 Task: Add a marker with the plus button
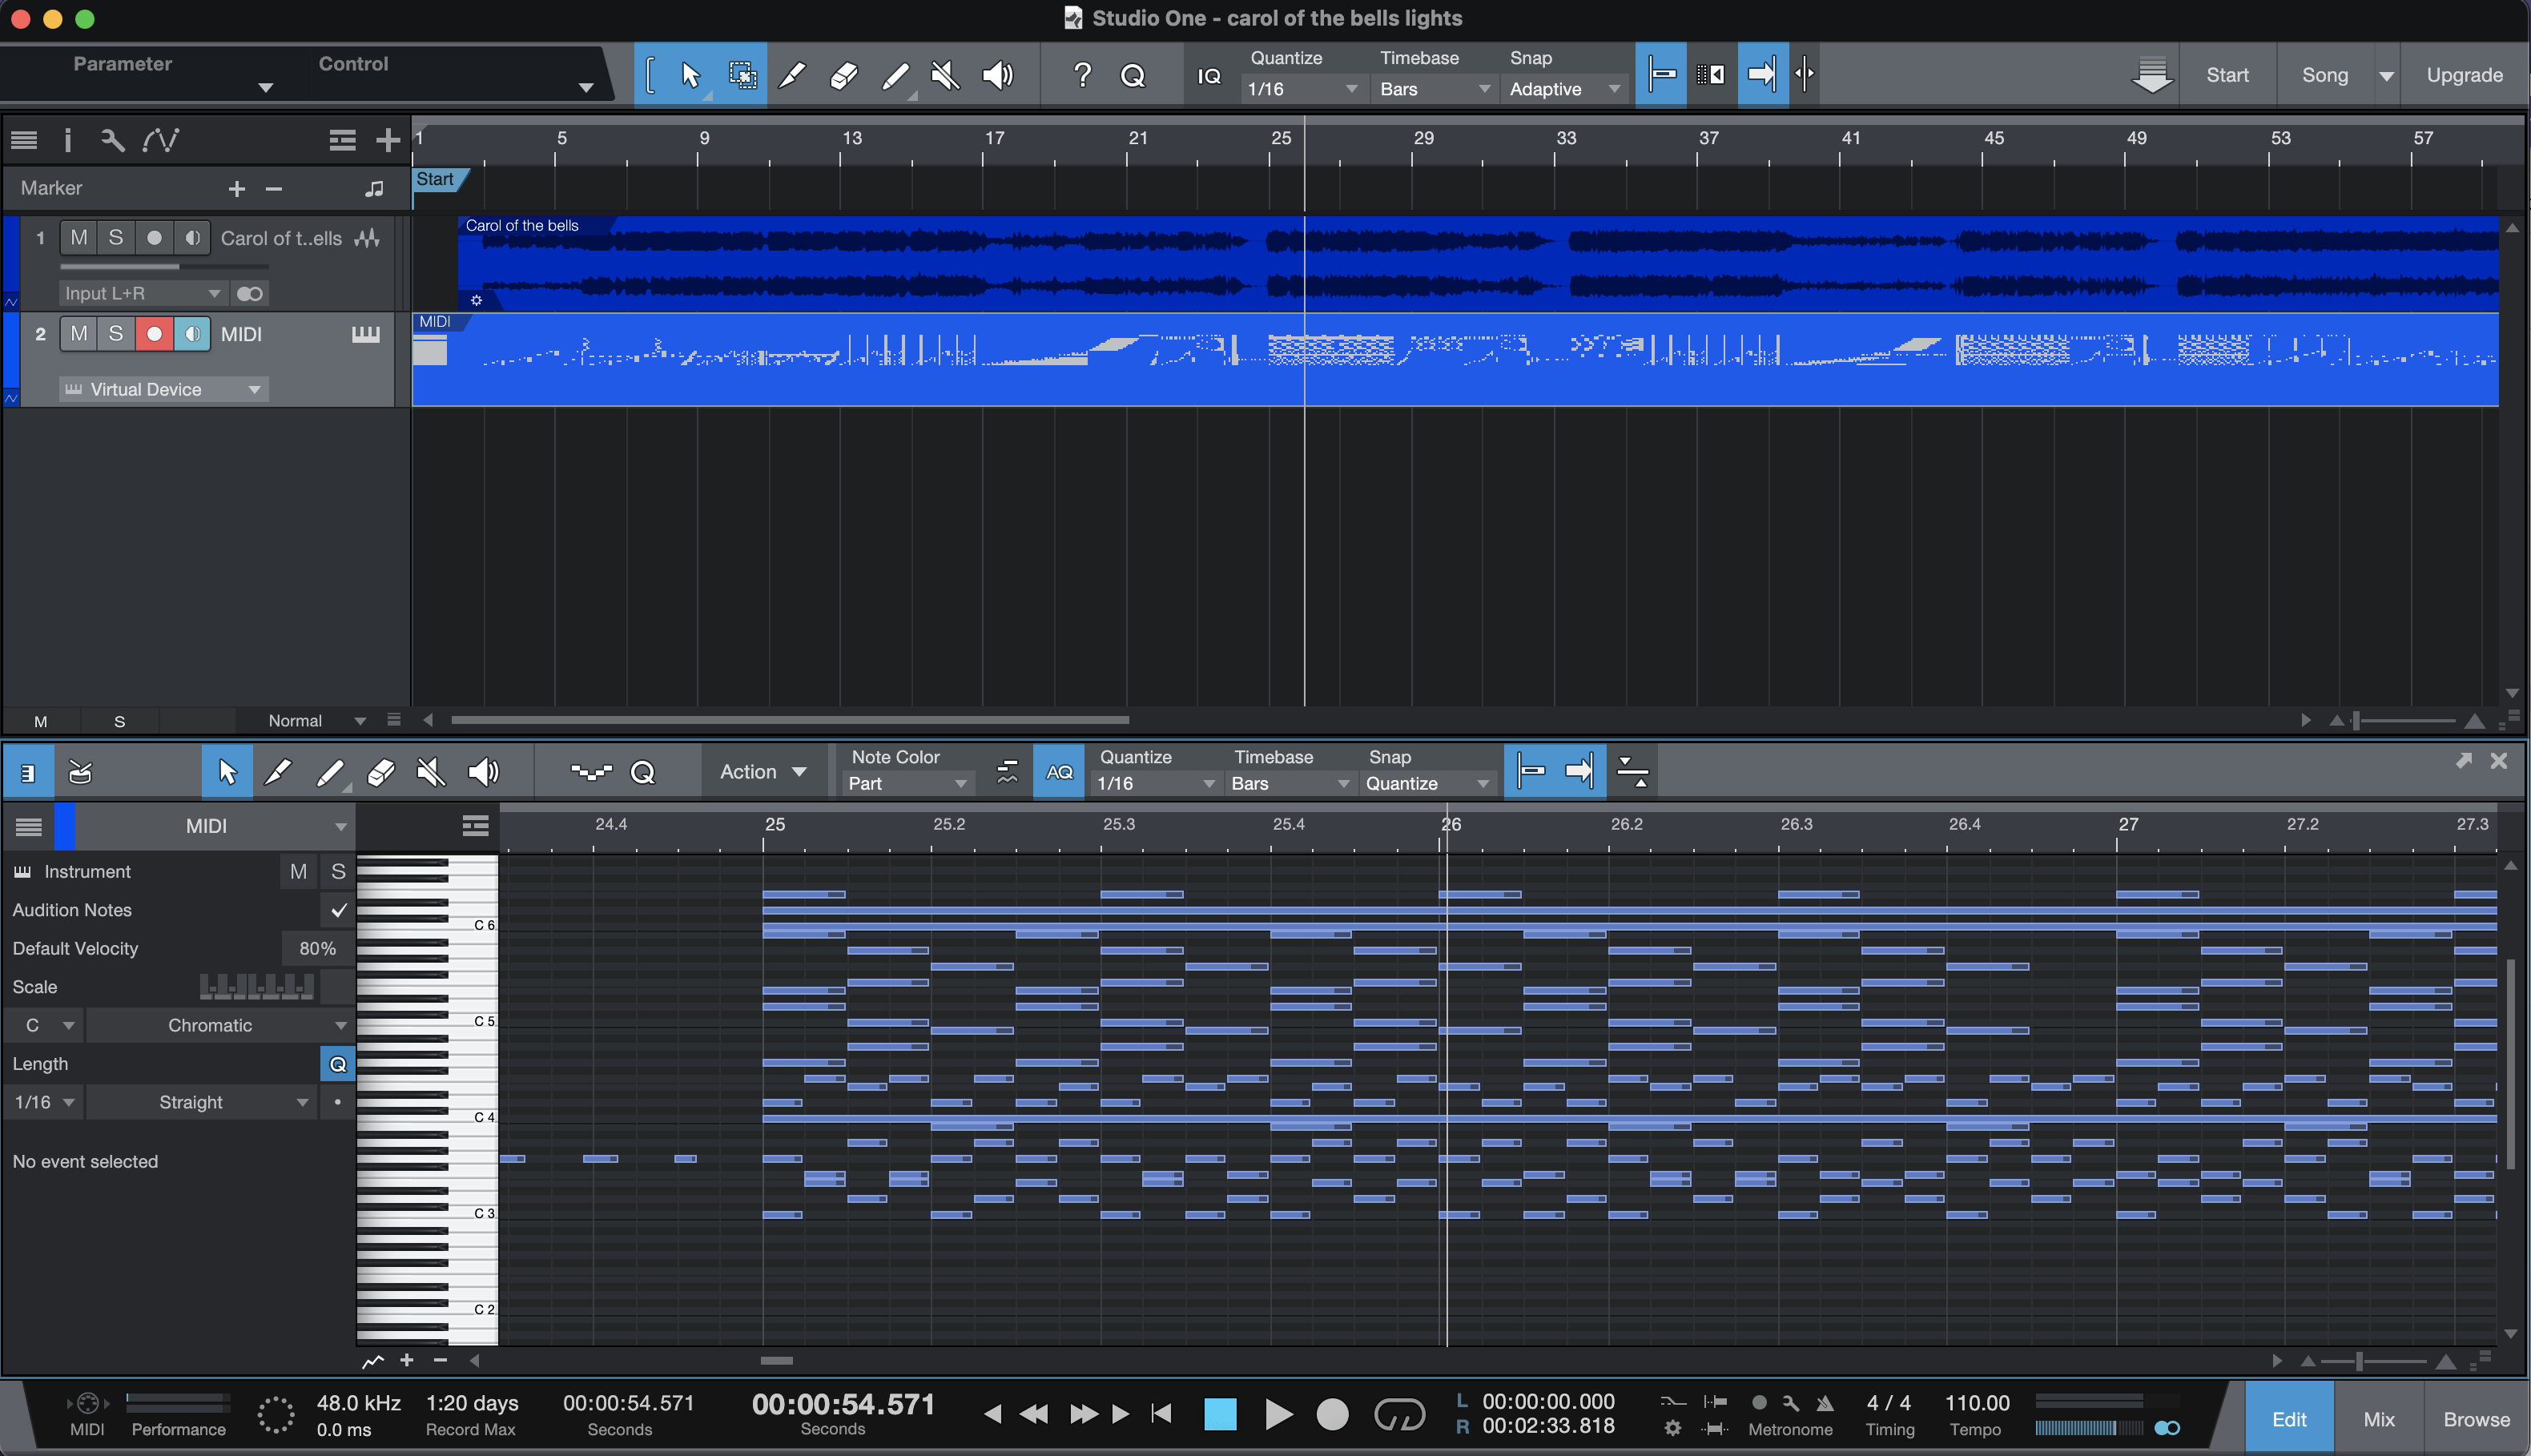pos(237,188)
